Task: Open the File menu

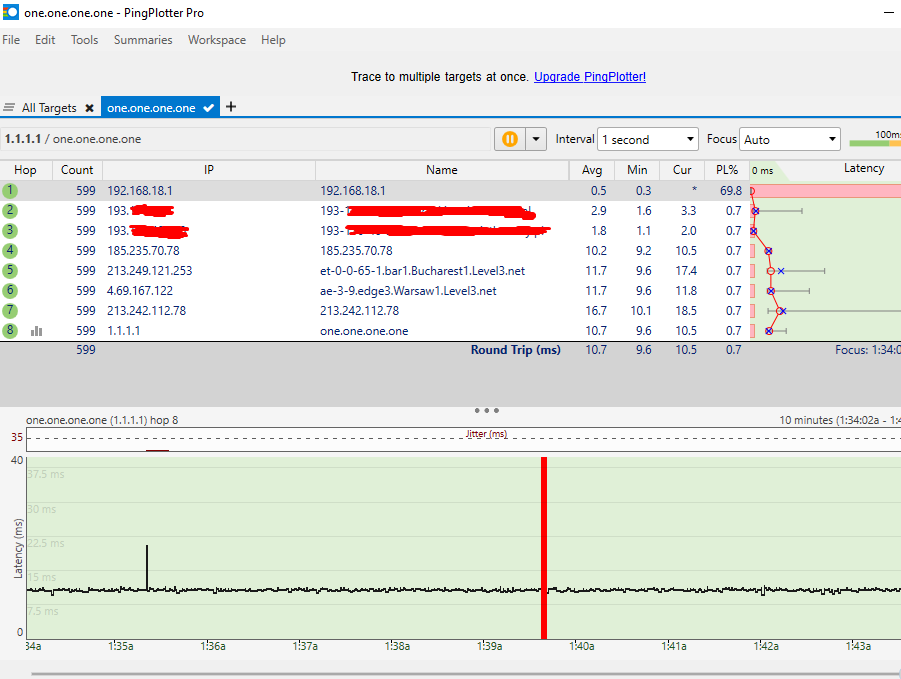Action: (11, 40)
